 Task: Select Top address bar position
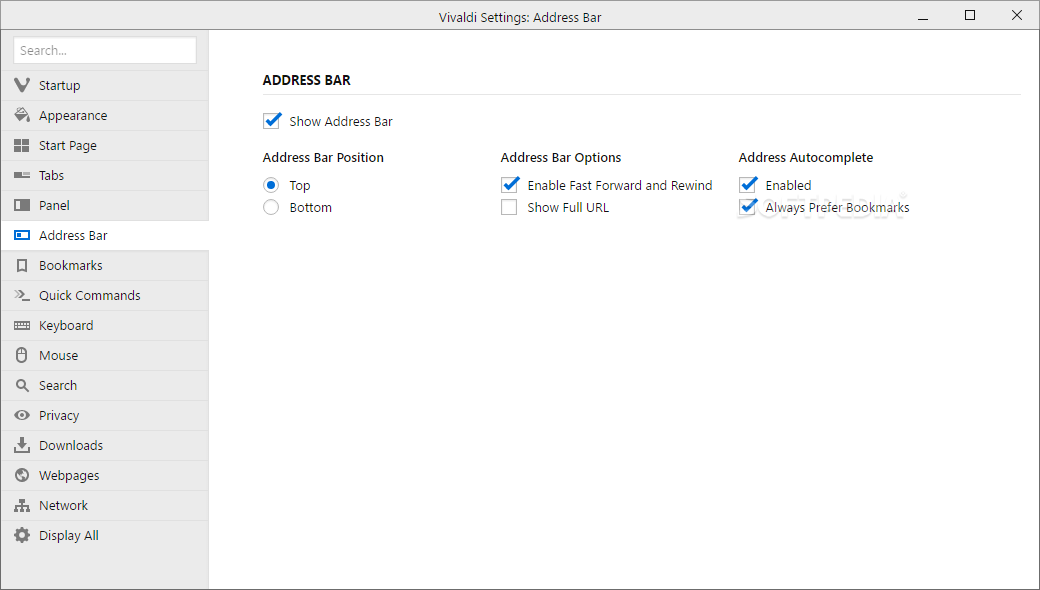point(271,185)
